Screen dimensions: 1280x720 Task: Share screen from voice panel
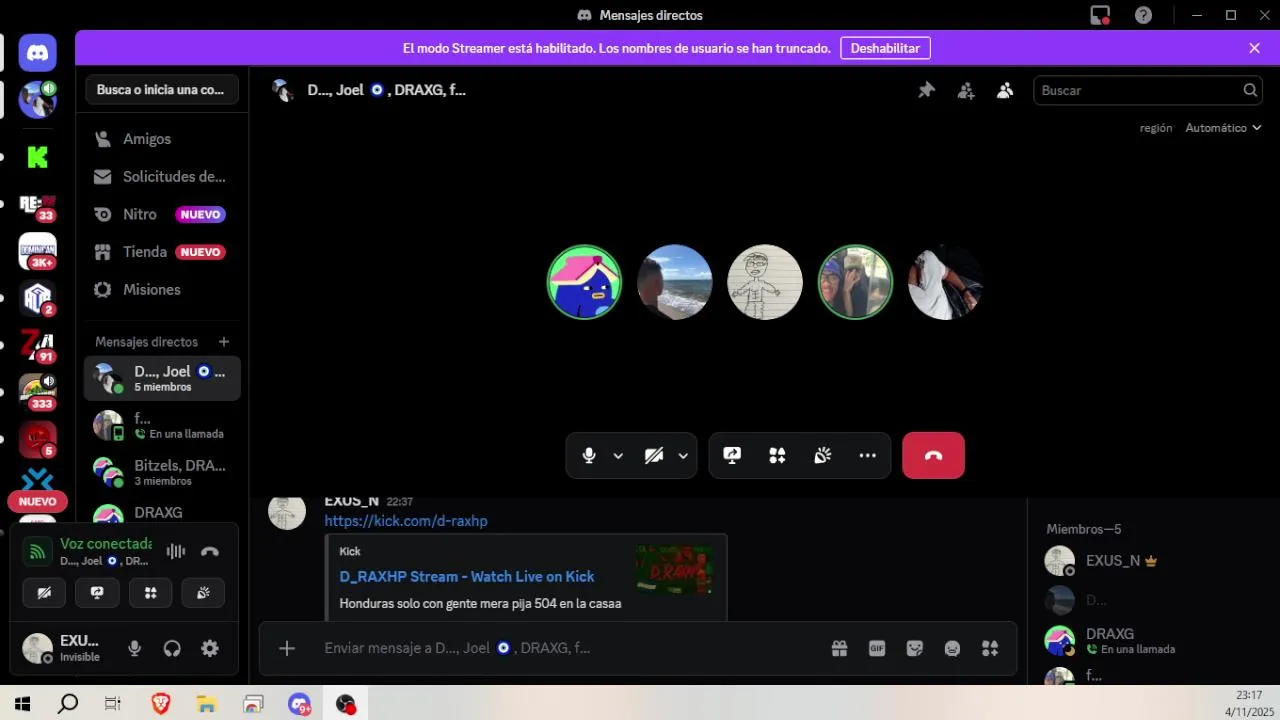coord(97,593)
